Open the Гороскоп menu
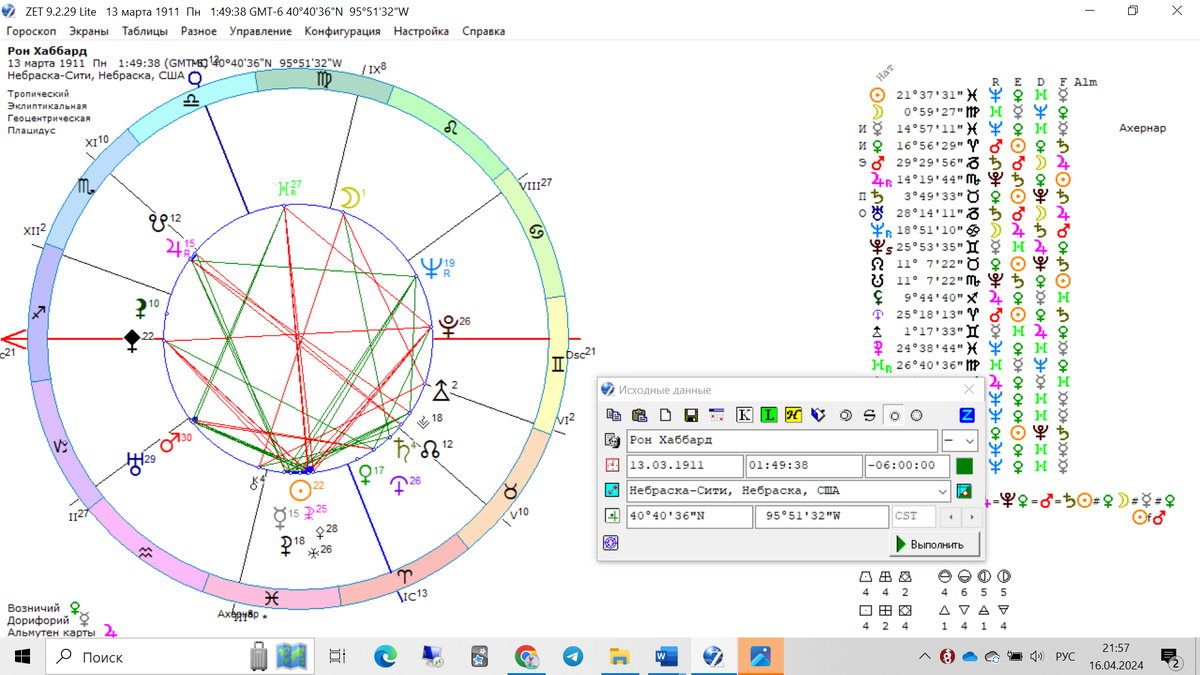This screenshot has height=675, width=1200. (31, 31)
